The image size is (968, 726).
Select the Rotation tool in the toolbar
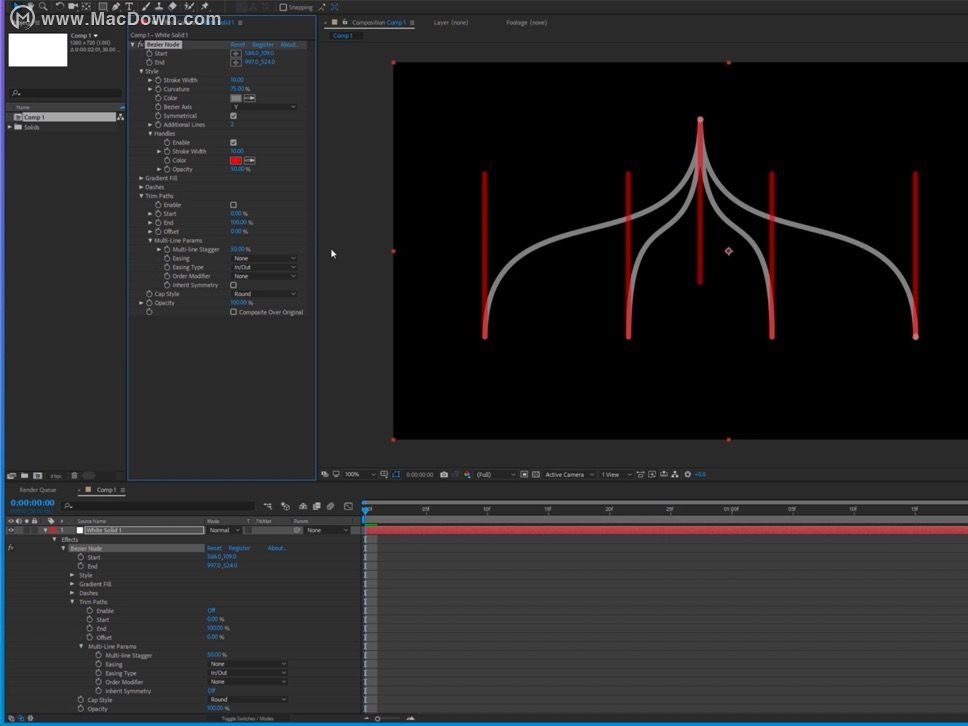coord(58,7)
